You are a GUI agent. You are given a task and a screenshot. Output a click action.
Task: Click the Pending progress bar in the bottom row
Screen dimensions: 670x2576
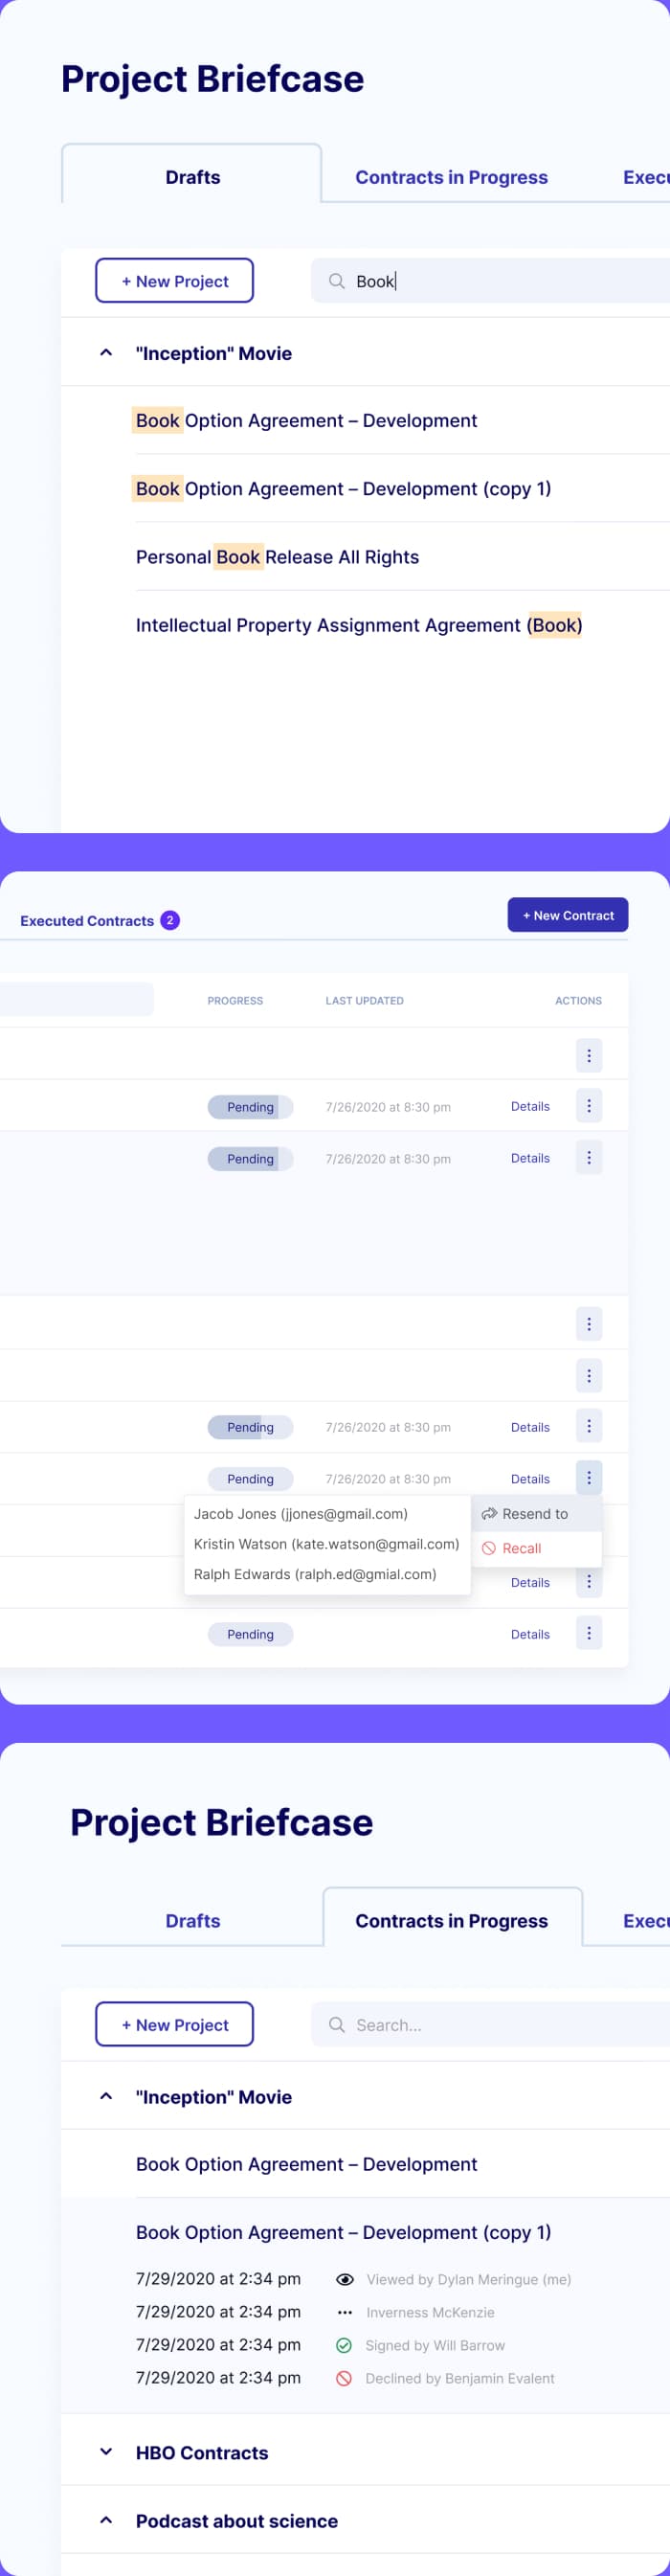tap(250, 1634)
